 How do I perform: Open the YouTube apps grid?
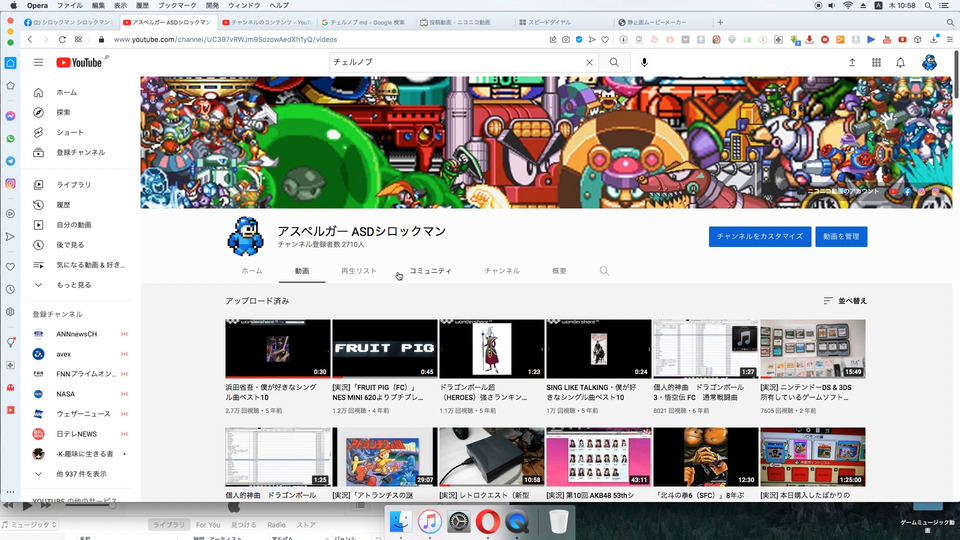point(876,62)
